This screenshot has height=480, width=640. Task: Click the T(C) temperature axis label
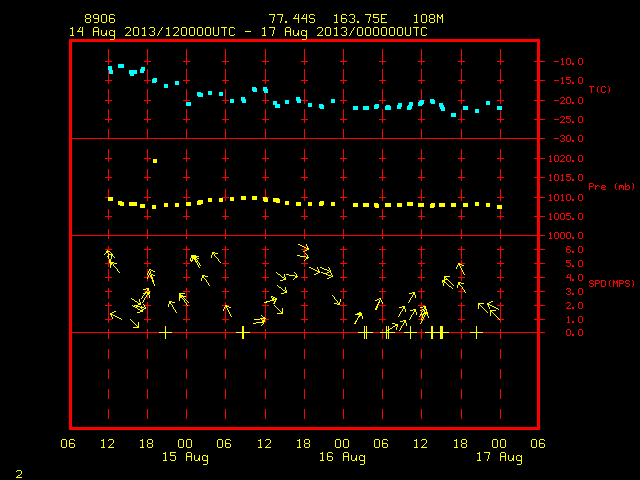(x=600, y=89)
